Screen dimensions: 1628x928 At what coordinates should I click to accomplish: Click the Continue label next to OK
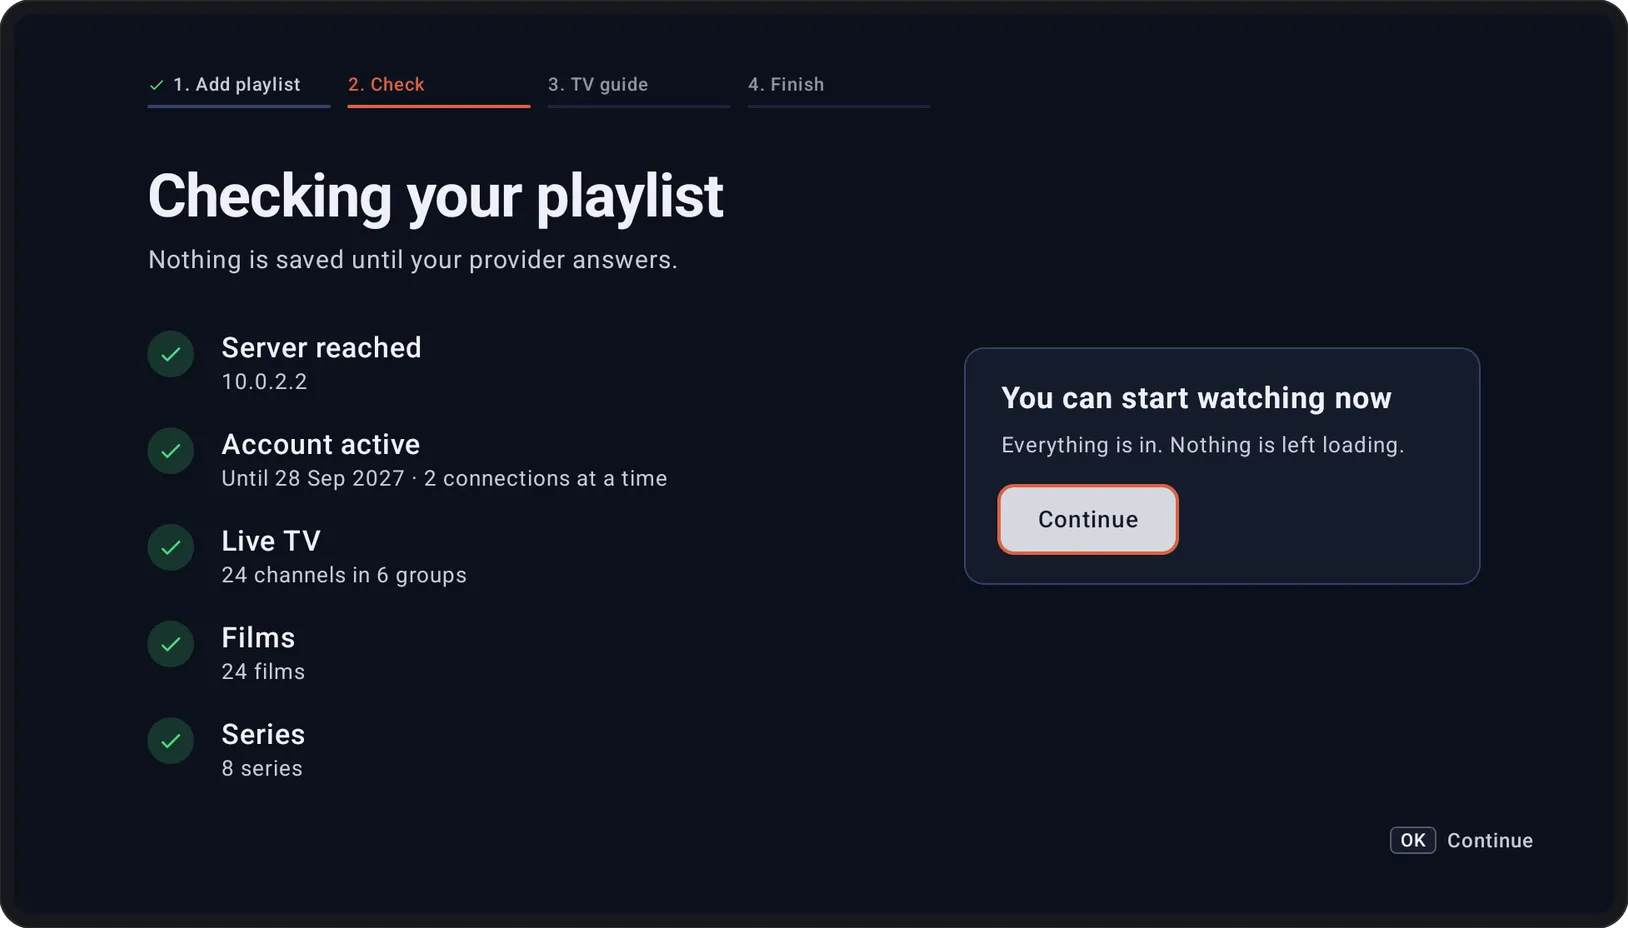pos(1490,841)
